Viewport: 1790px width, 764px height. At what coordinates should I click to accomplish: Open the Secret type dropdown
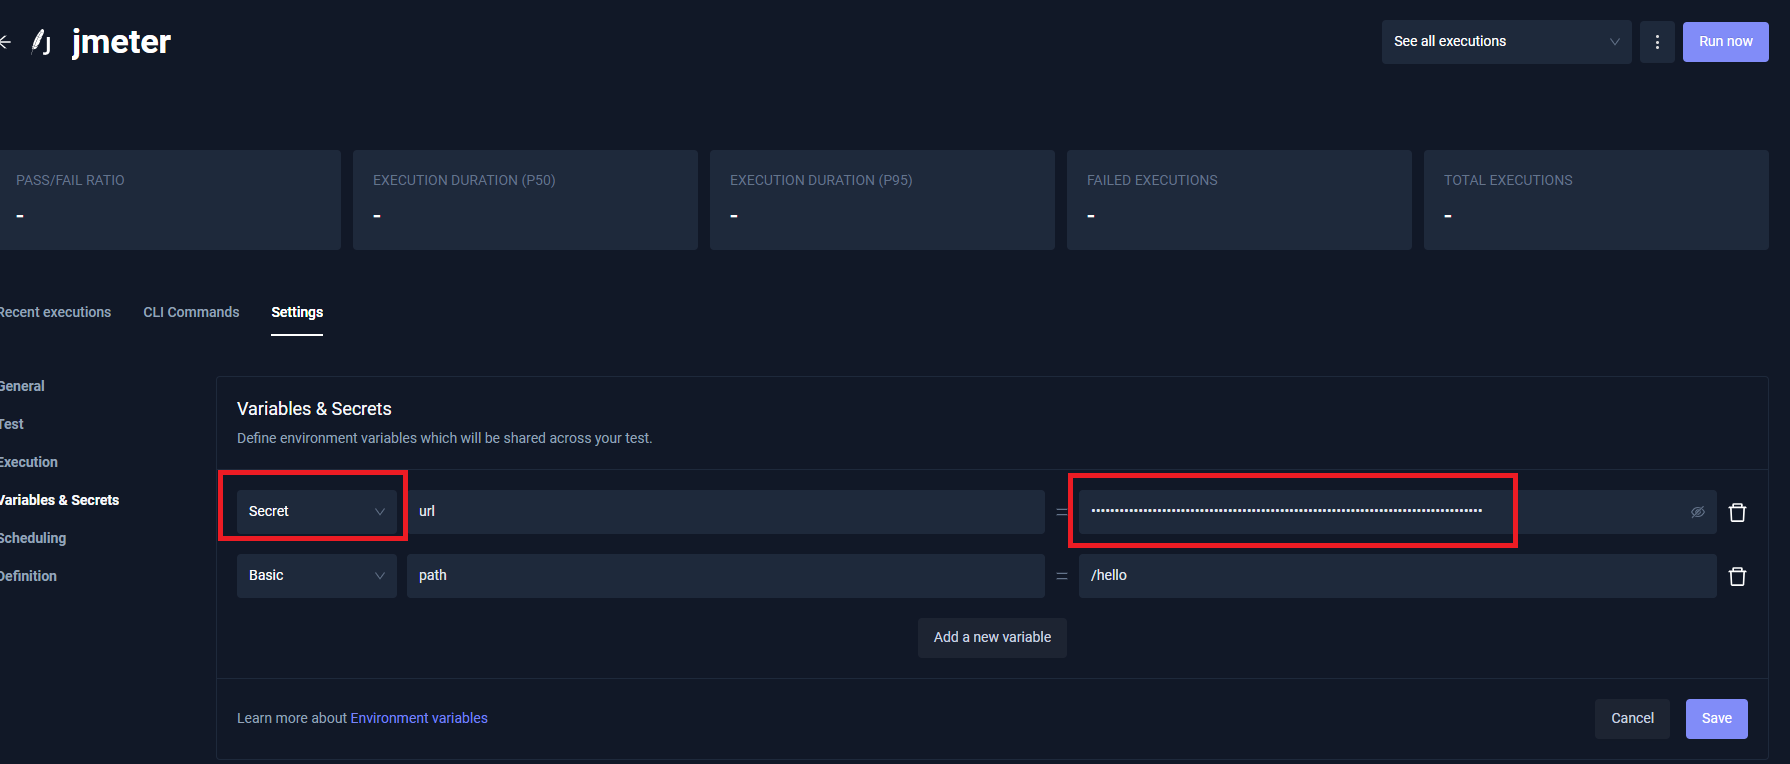[316, 512]
